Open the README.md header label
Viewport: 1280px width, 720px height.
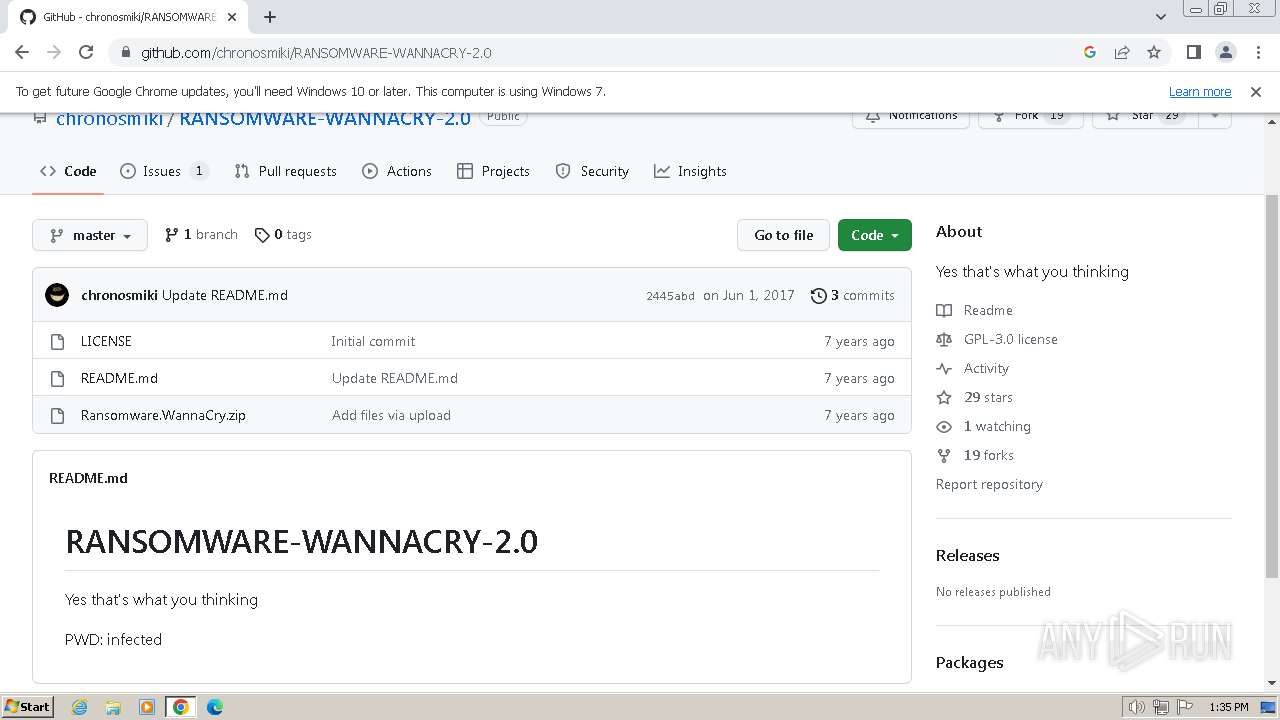pos(88,478)
